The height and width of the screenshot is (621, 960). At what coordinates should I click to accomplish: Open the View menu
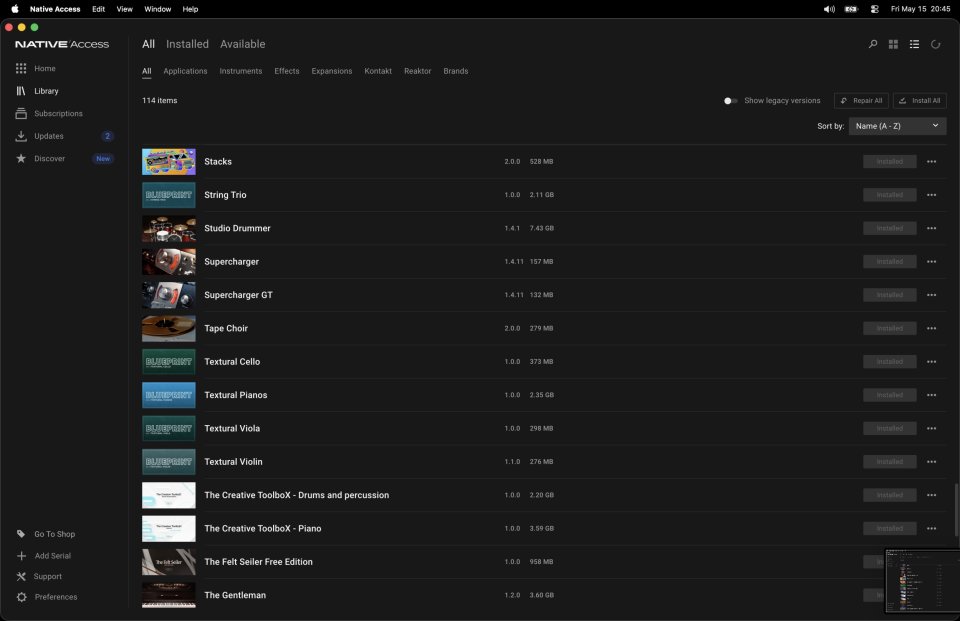(124, 9)
